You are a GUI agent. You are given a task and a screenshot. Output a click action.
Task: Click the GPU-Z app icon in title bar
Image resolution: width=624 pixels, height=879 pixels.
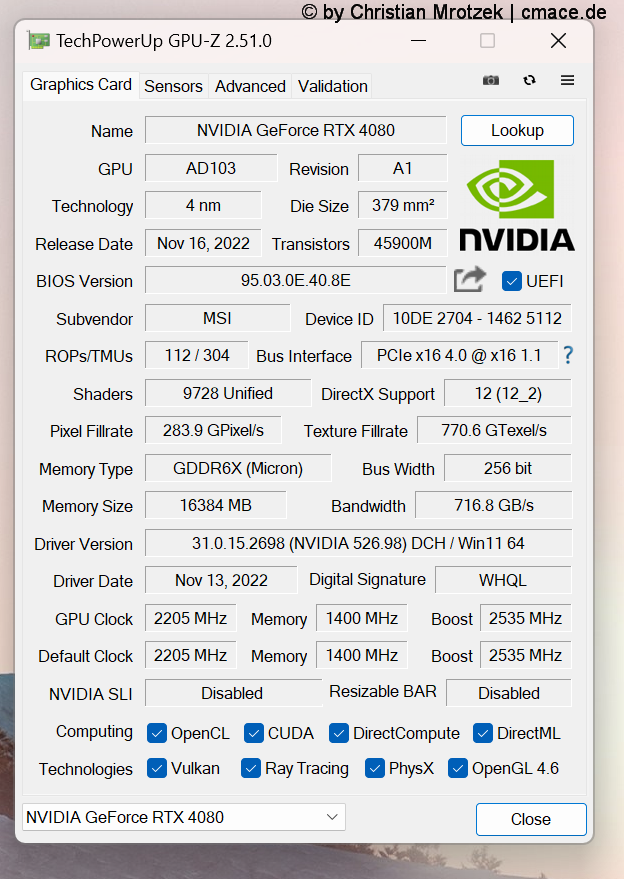[x=39, y=41]
